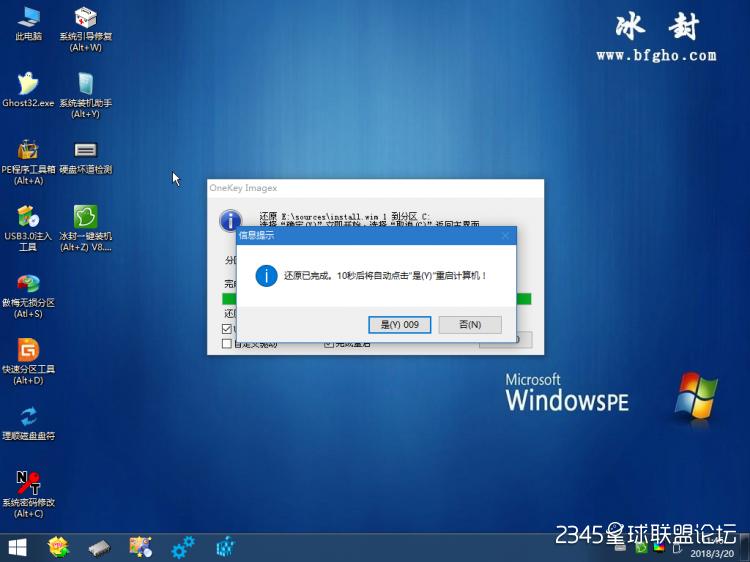The height and width of the screenshot is (562, 750).
Task: Open the Windows Start button
Action: 17,548
